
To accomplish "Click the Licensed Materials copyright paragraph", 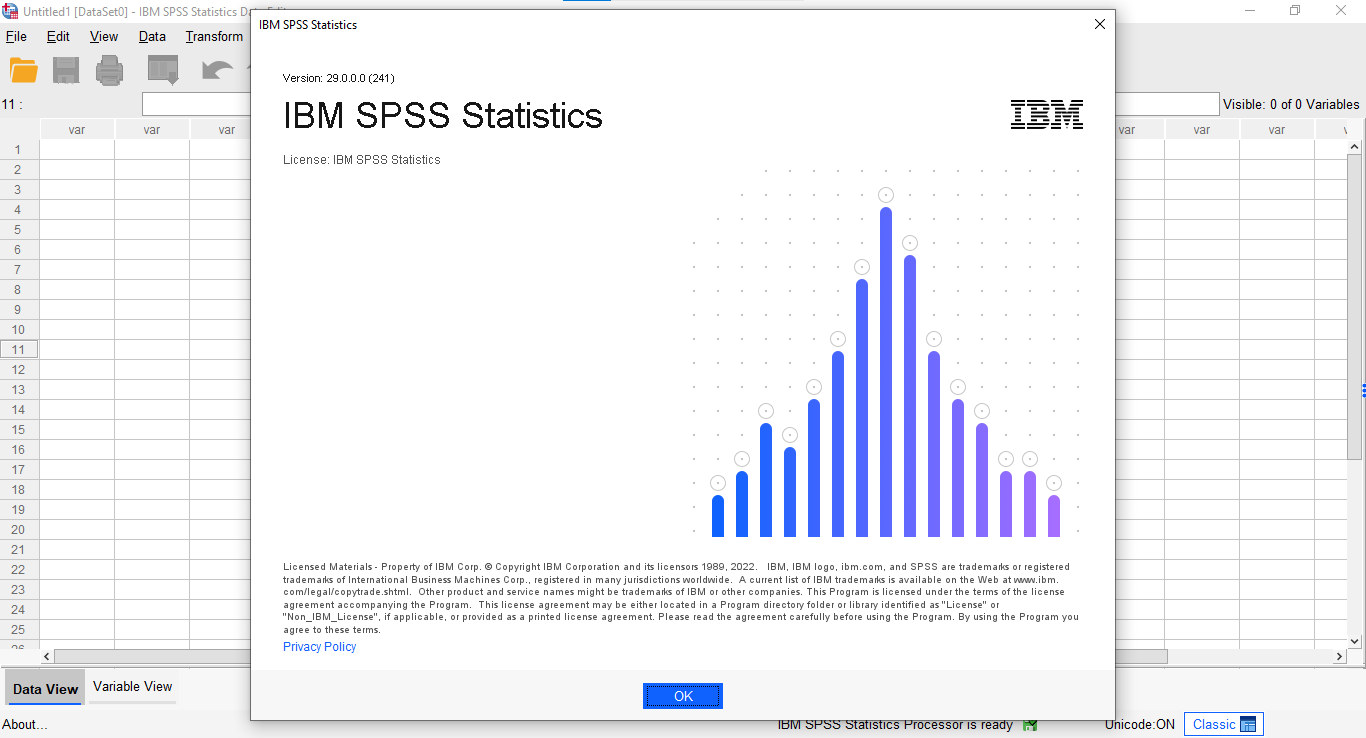I will click(681, 598).
